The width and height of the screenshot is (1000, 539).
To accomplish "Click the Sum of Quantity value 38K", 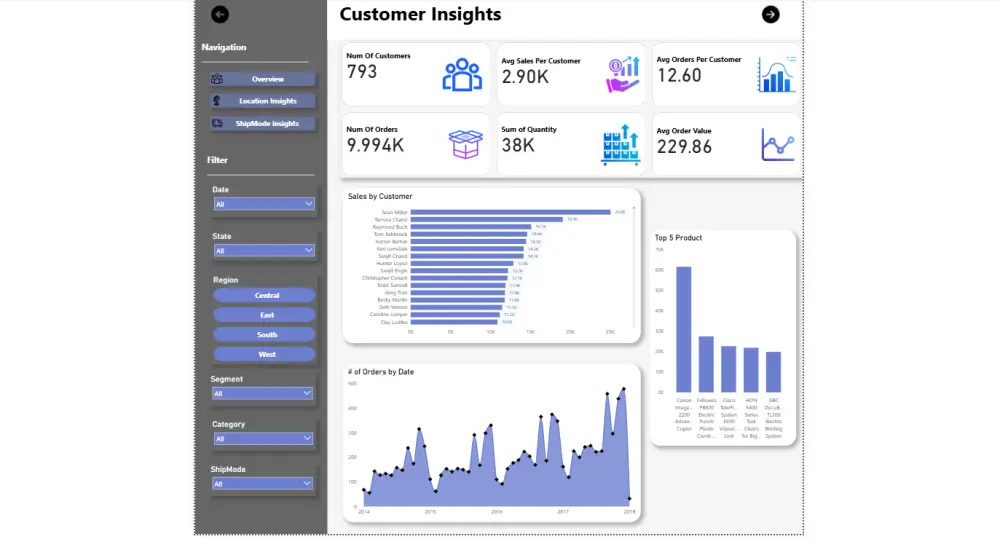I will [518, 145].
